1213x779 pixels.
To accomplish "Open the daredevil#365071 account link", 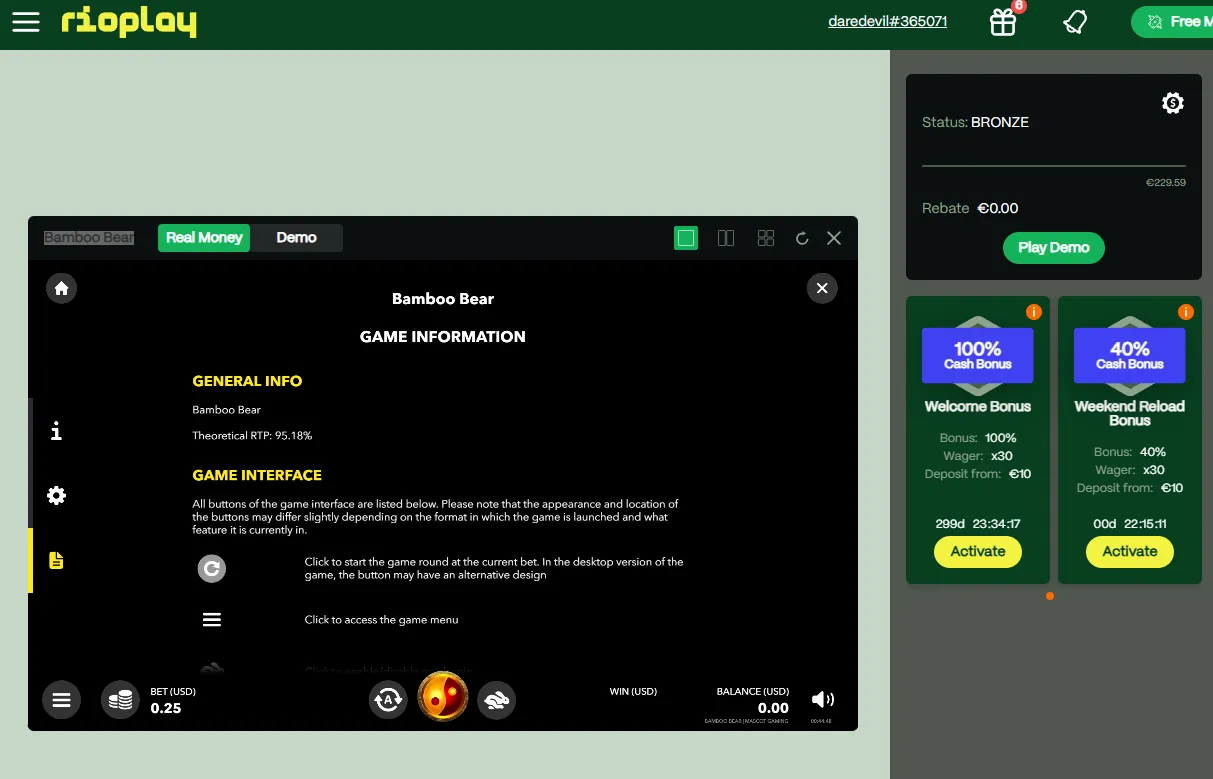I will [888, 22].
